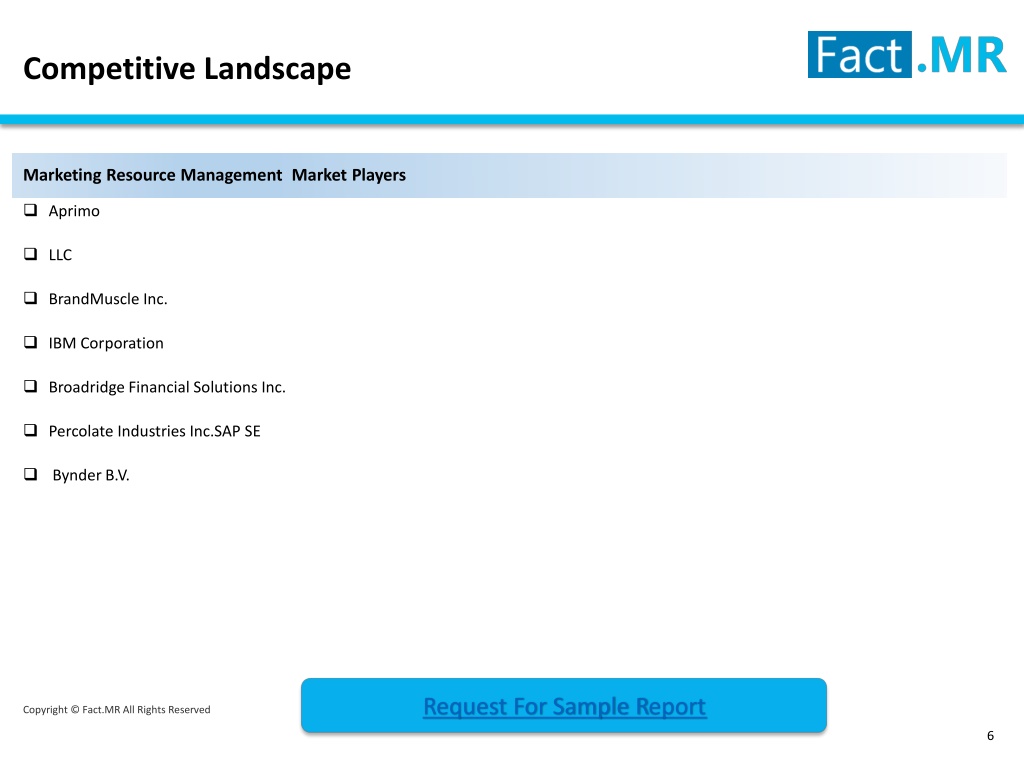Screen dimensions: 1024x768
Task: Select 'Percolate Industries Inc.SAP SE' text
Action: (154, 431)
